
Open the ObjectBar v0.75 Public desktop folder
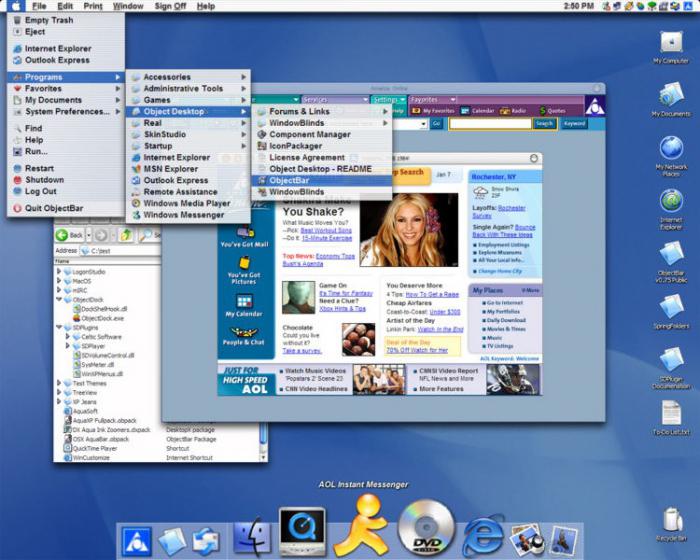(x=671, y=262)
